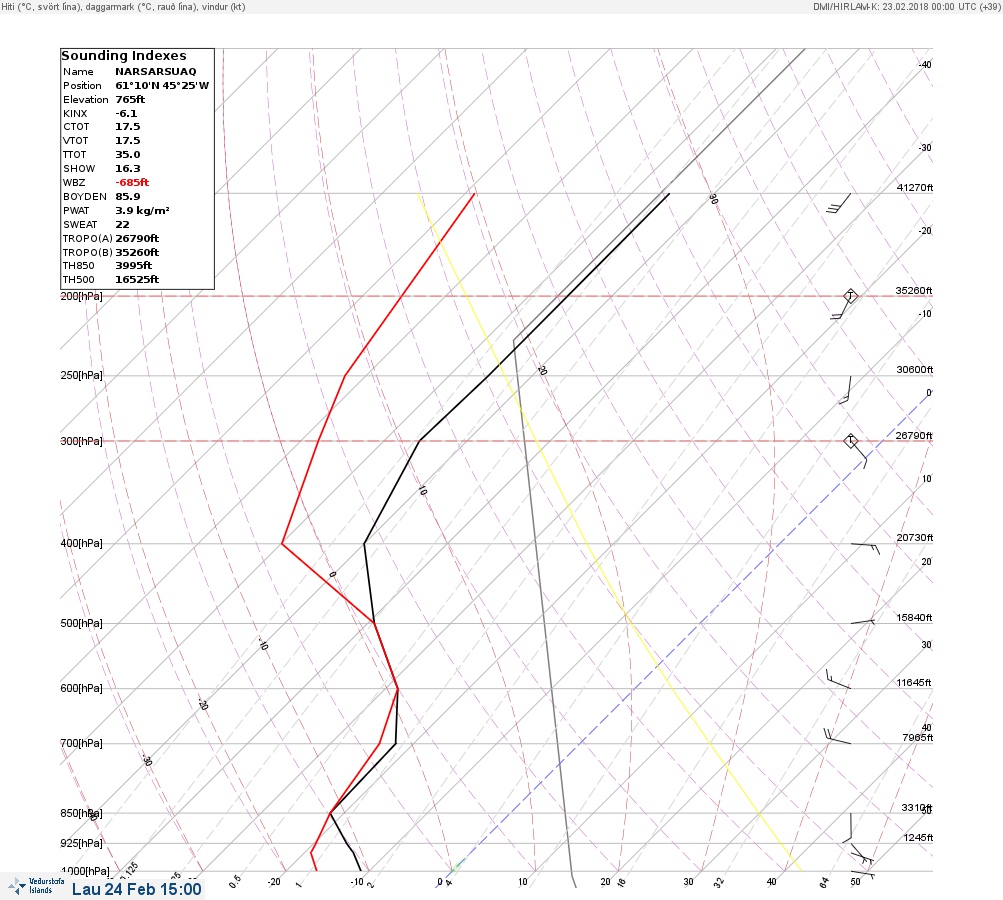Click the black temperature line vertex at 300hPa
Image resolution: width=1003 pixels, height=900 pixels.
click(x=419, y=441)
